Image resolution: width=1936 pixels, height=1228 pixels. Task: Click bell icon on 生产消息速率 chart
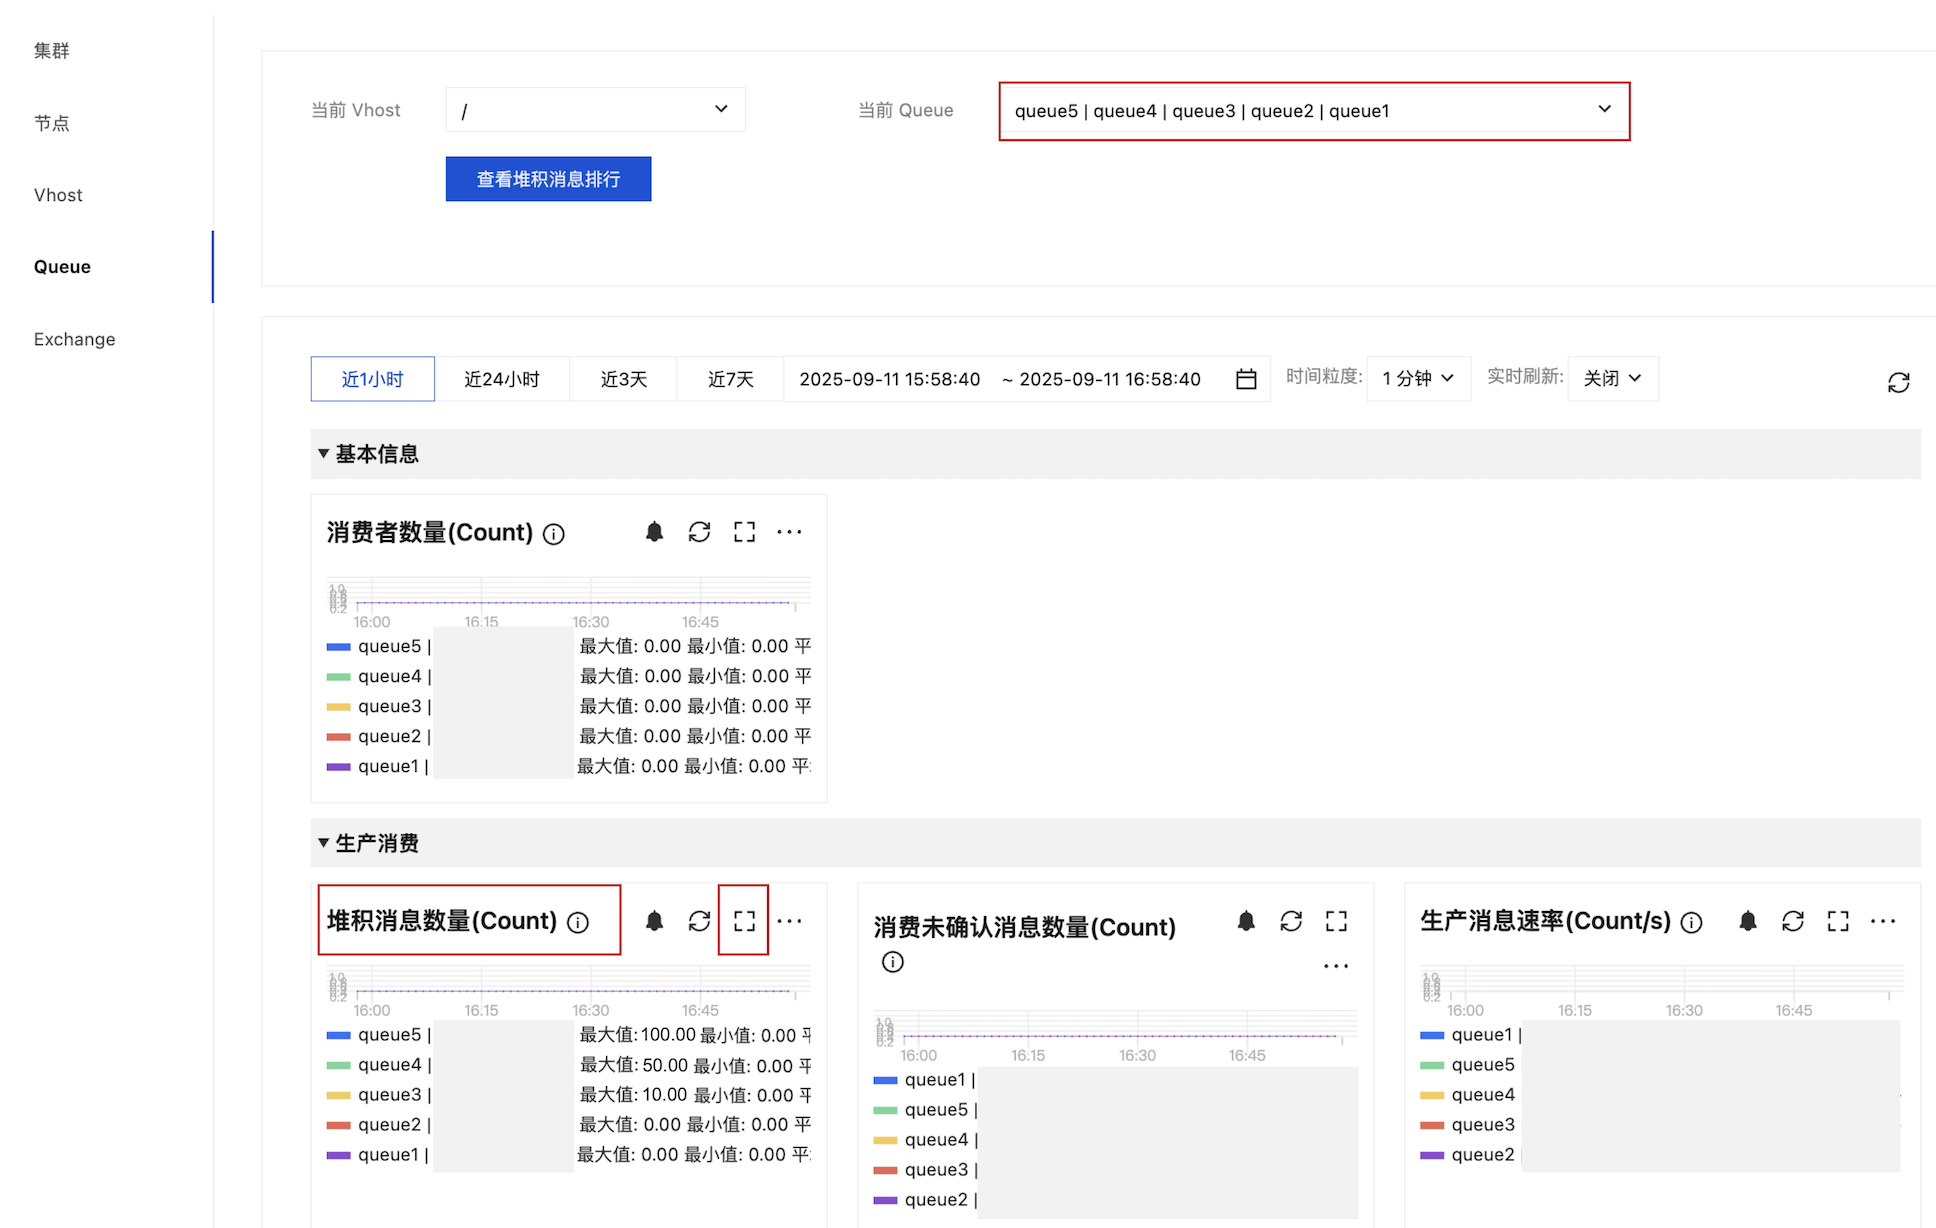pos(1747,921)
